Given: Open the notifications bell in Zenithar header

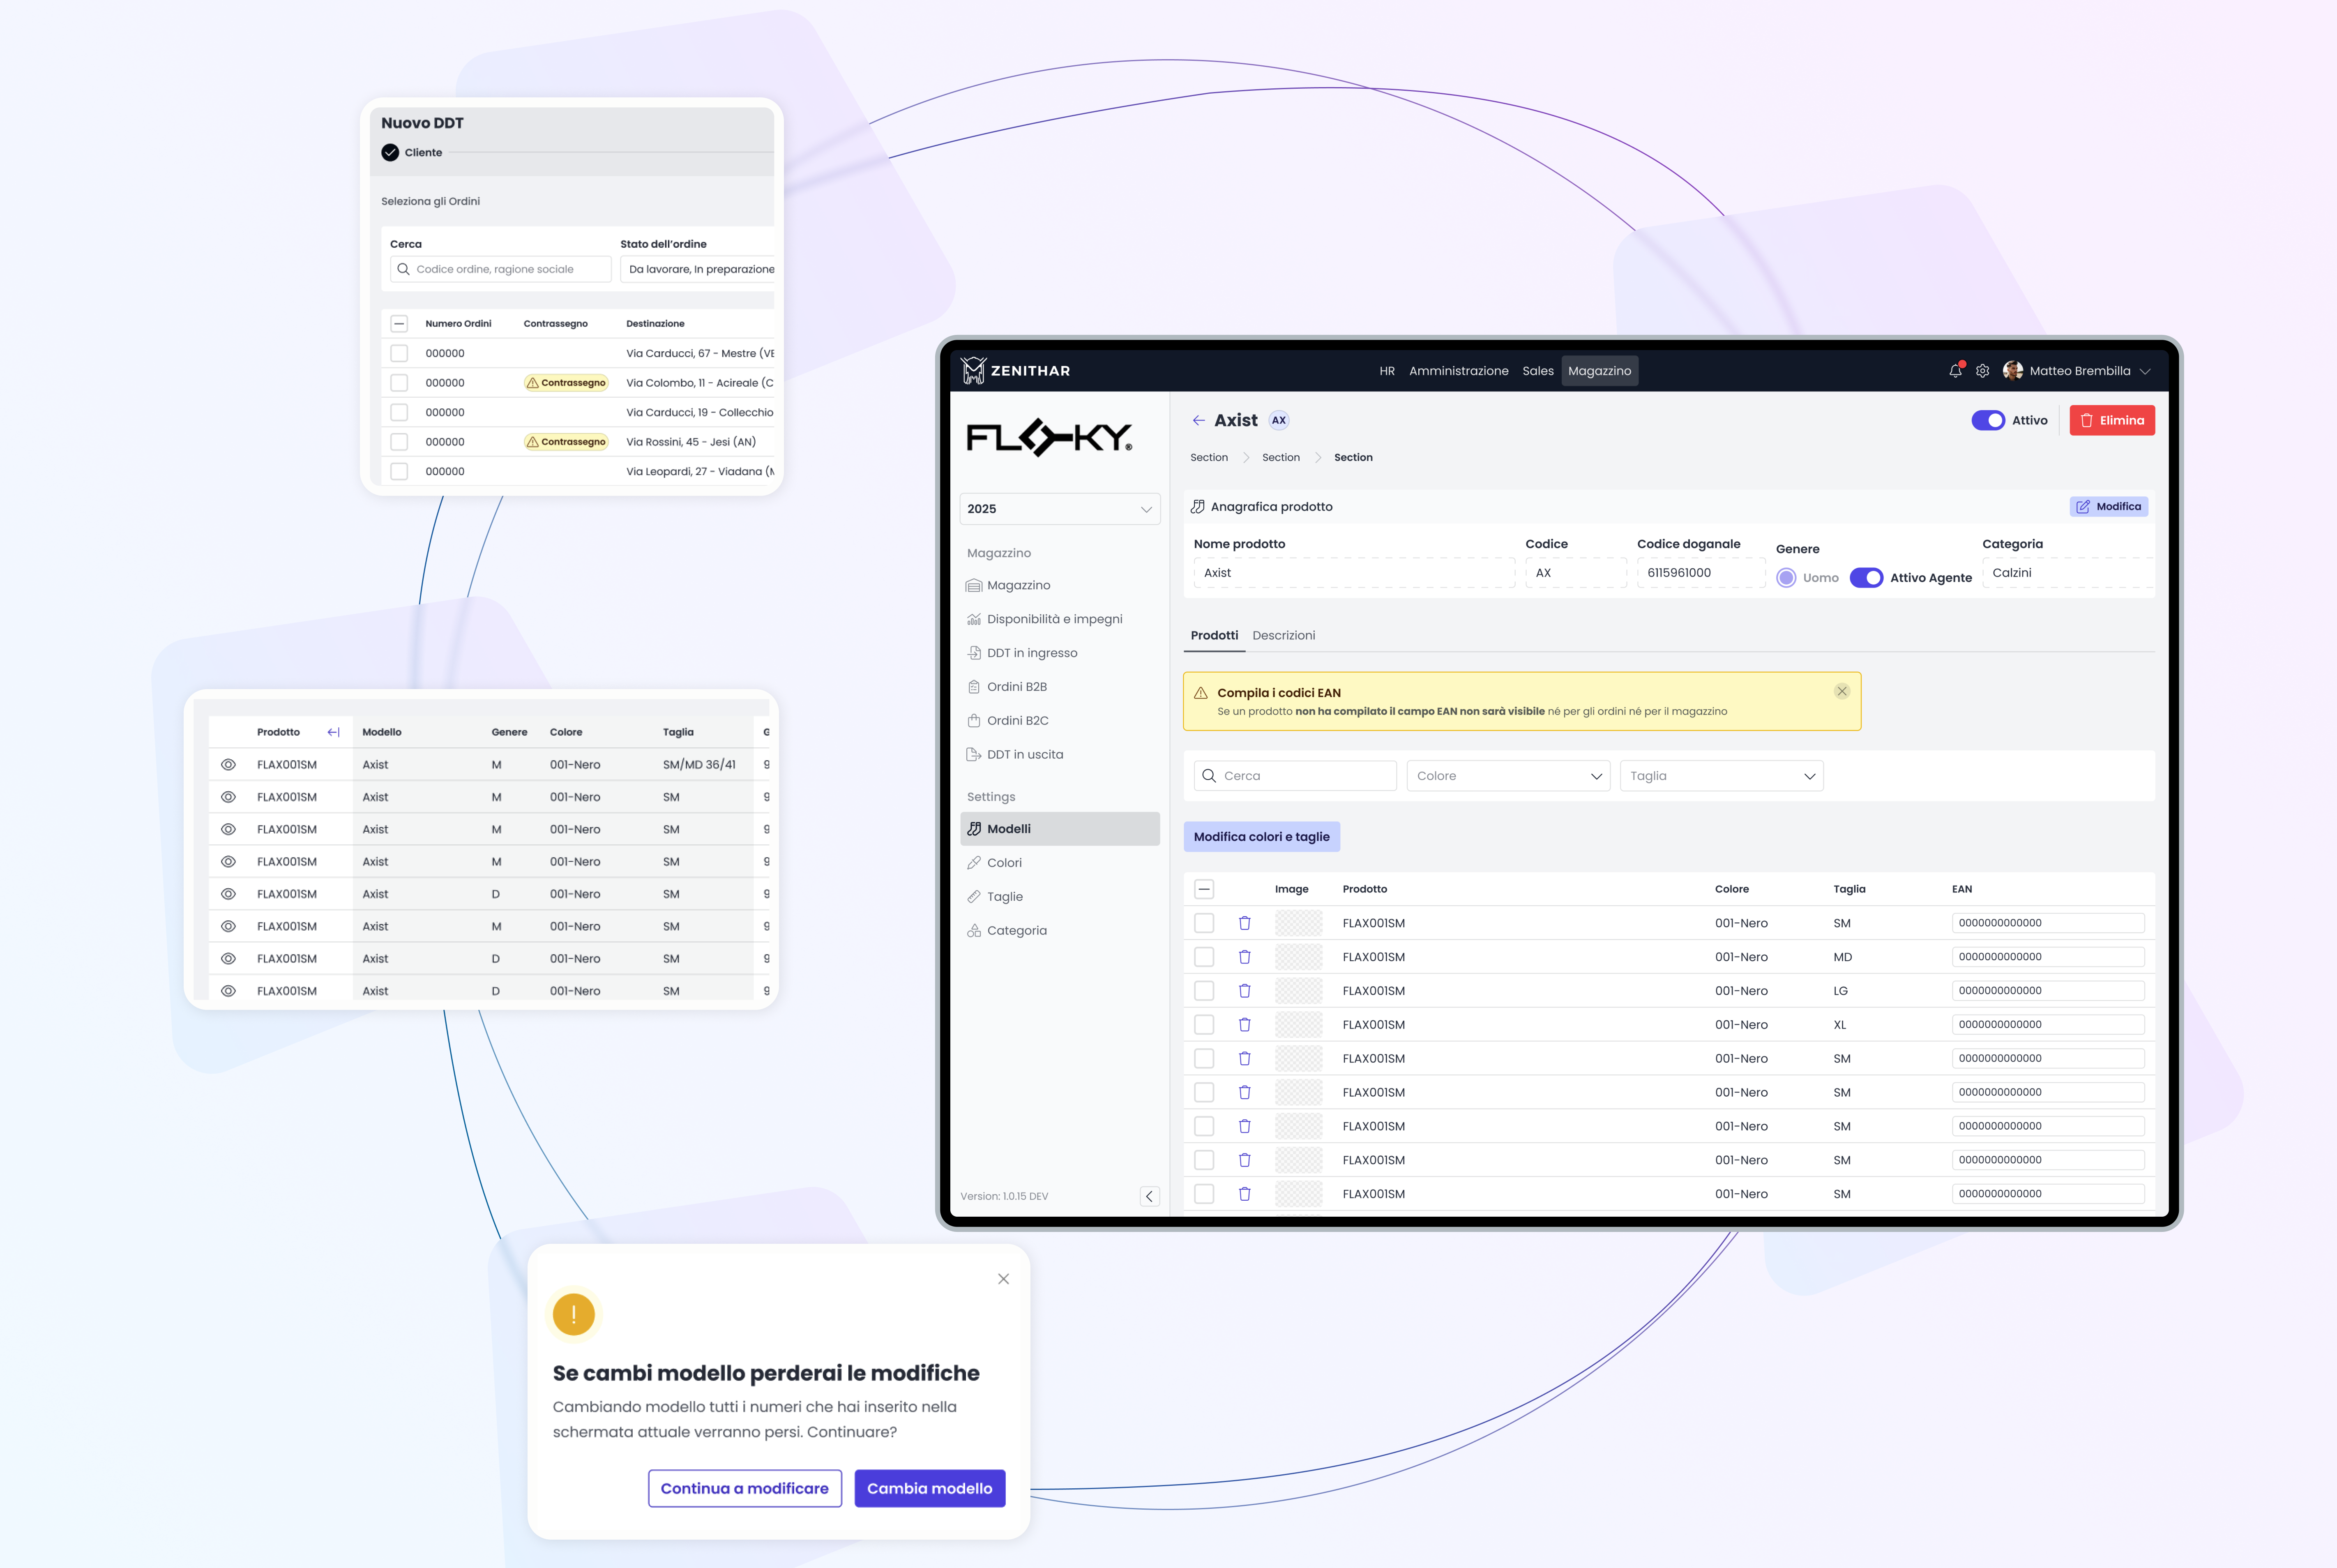Looking at the screenshot, I should (1955, 371).
